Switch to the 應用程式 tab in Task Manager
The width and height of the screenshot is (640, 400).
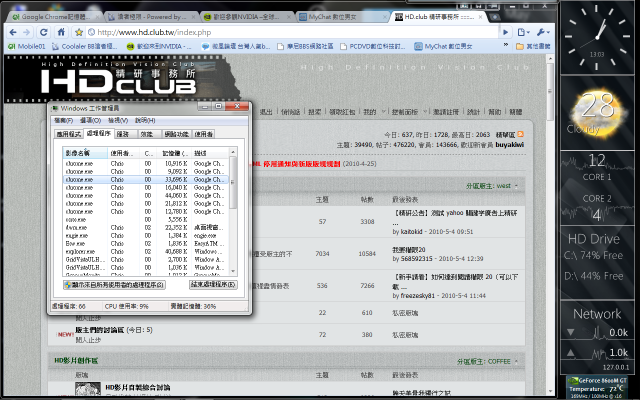68,134
